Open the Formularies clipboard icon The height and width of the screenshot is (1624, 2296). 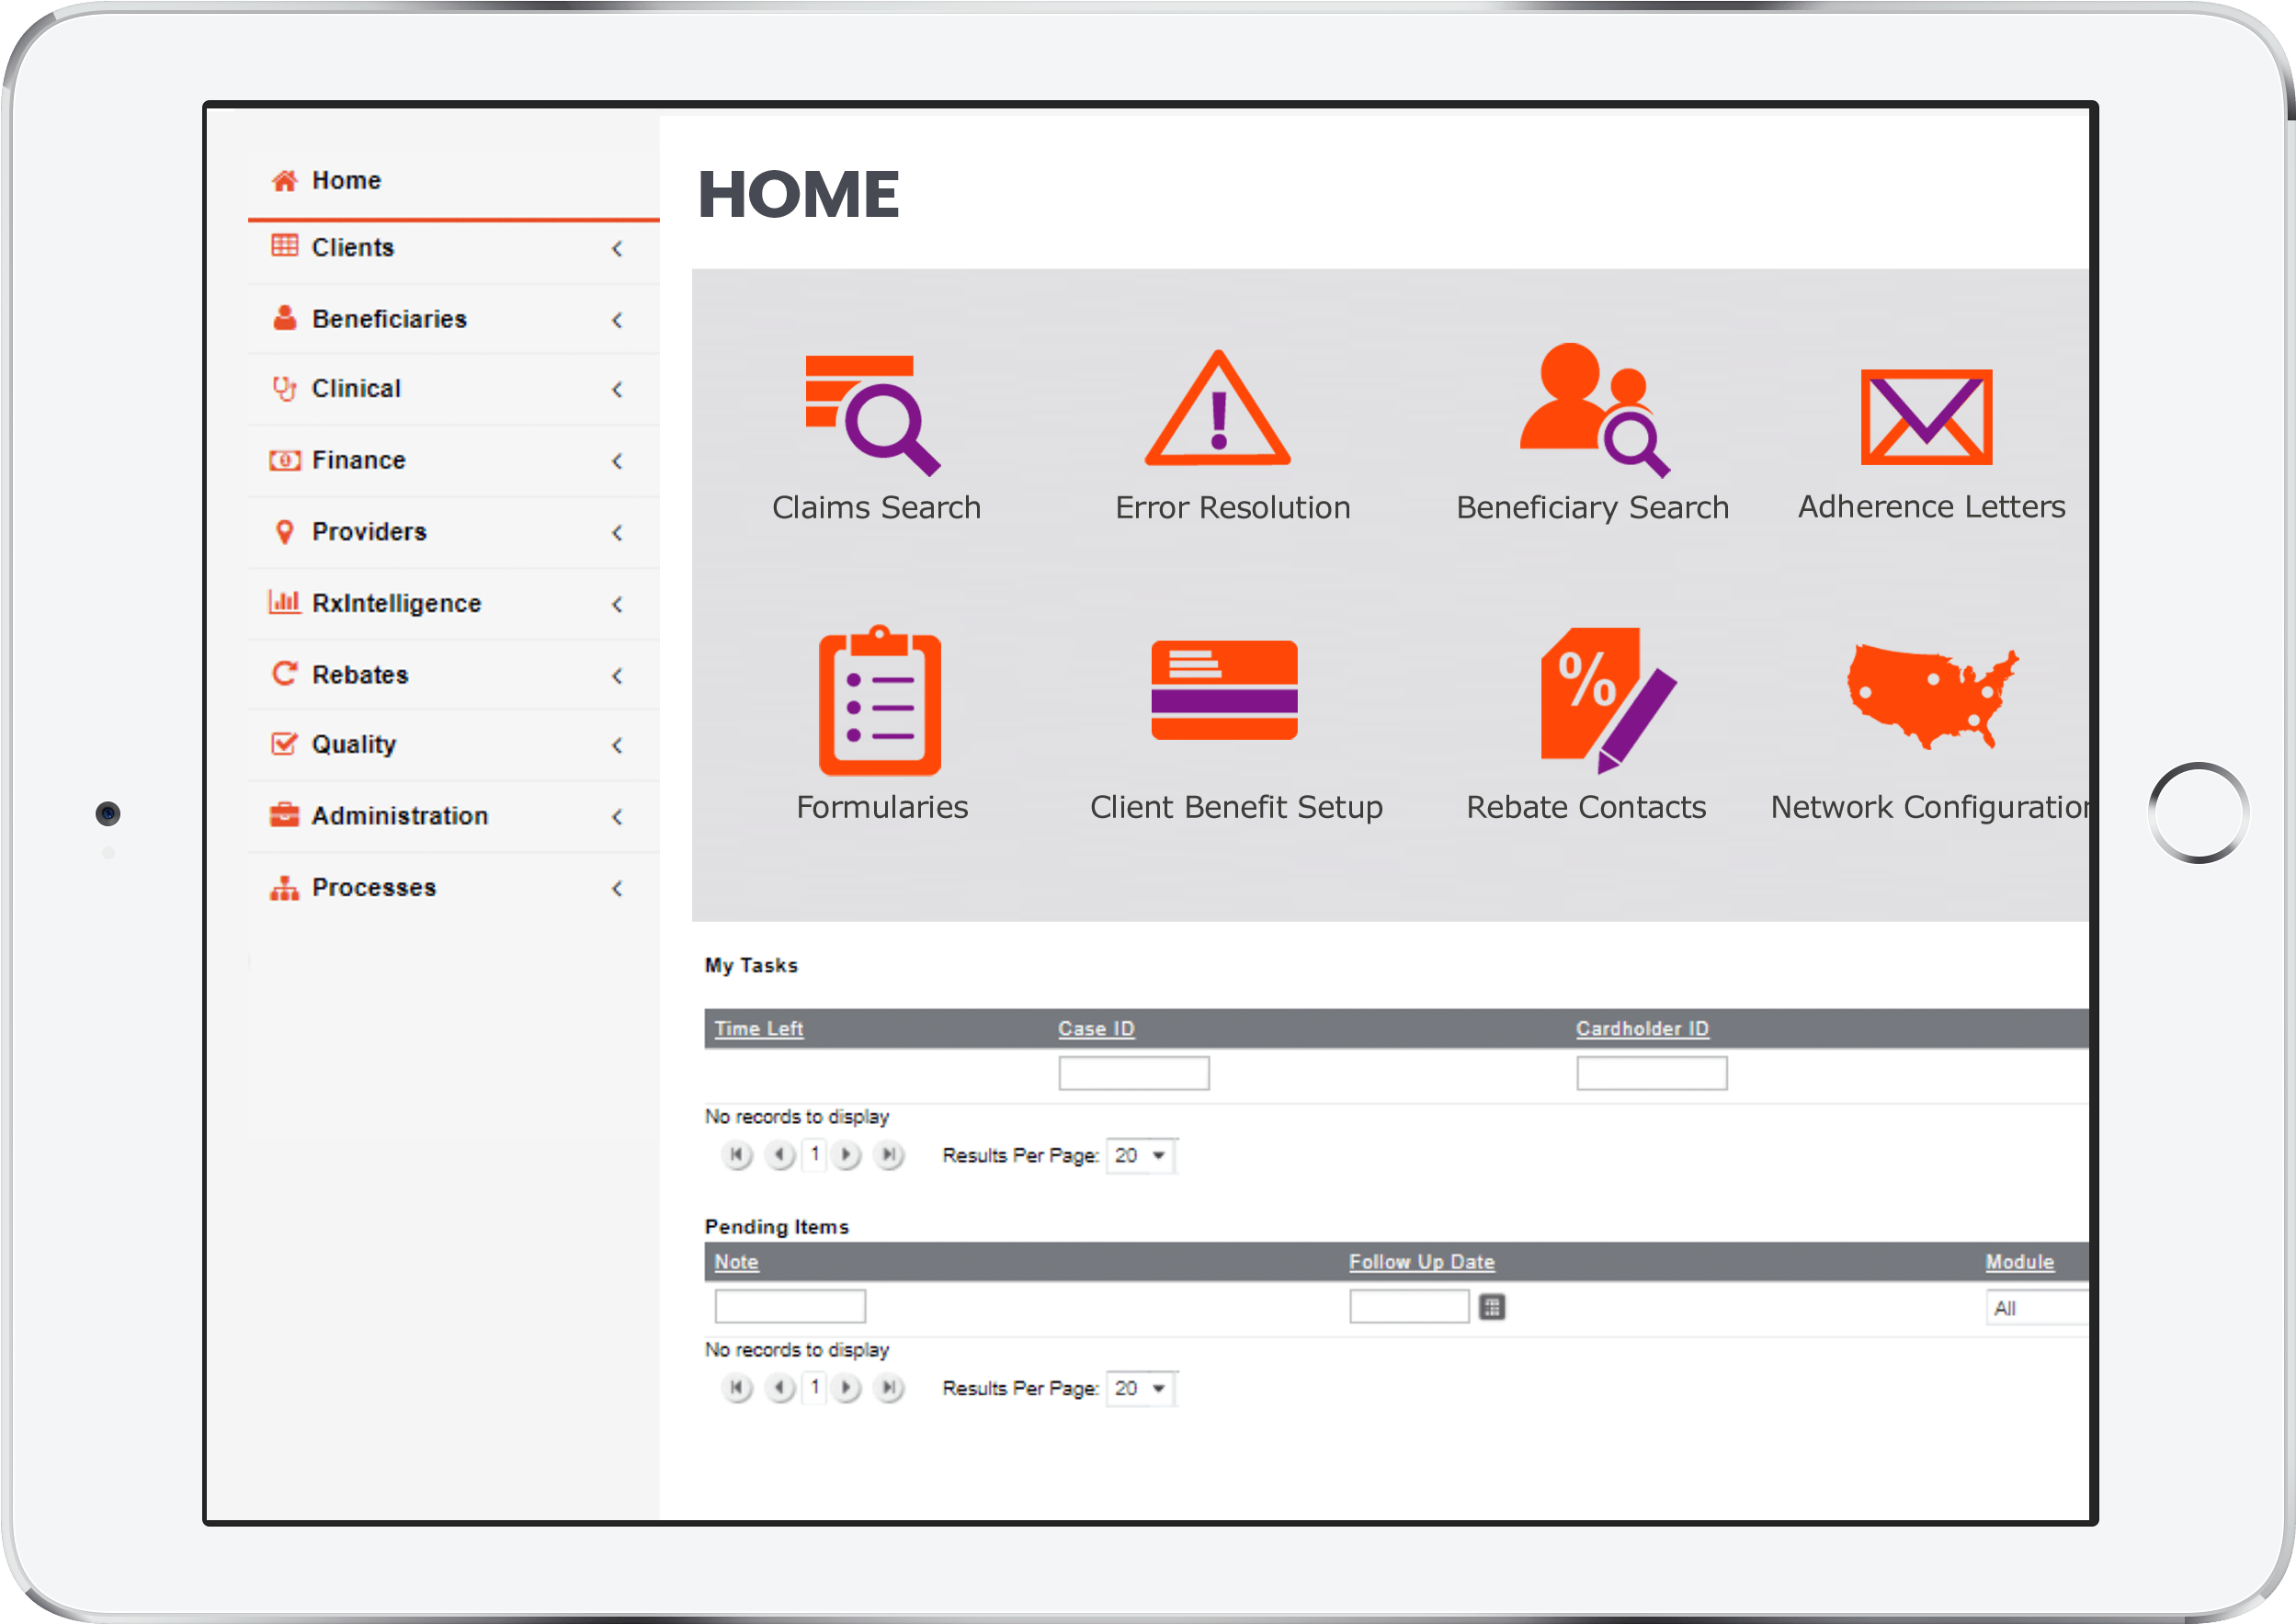click(879, 701)
